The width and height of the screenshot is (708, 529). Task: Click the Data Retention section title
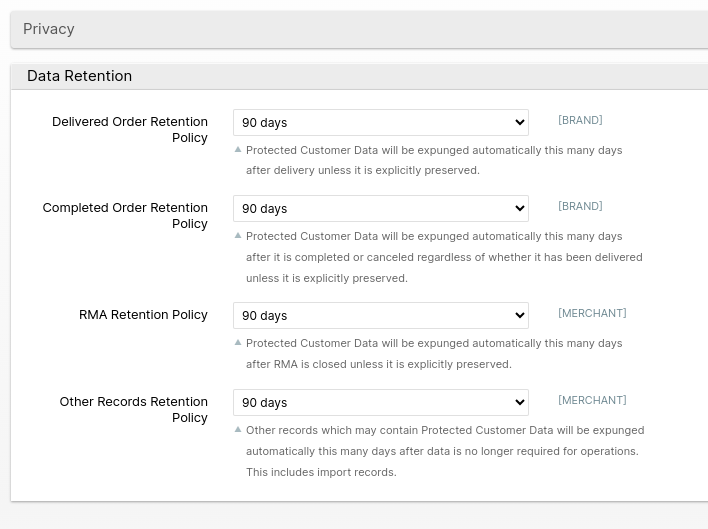coord(79,76)
